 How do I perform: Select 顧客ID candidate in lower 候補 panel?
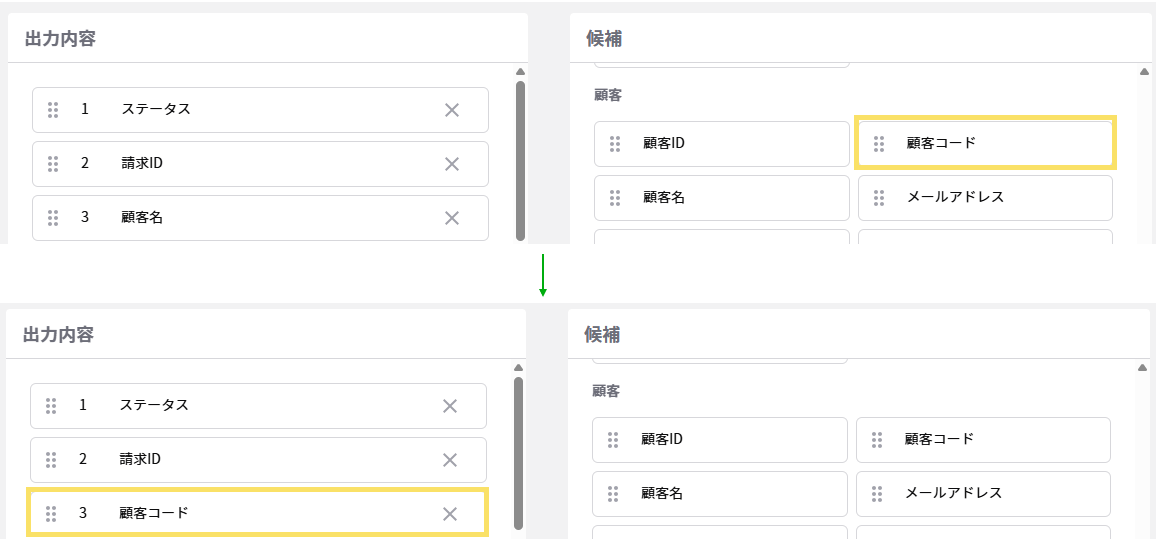[720, 440]
